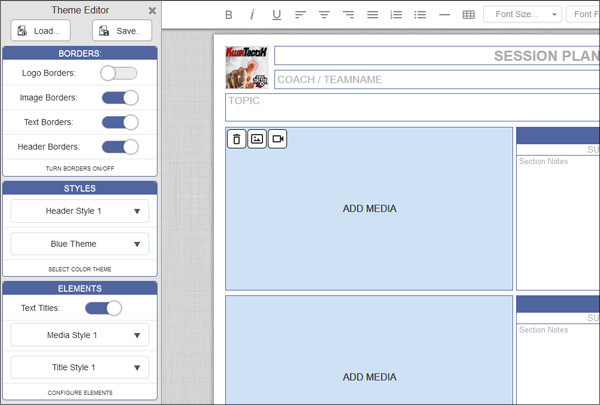600x405 pixels.
Task: Expand the Media Style 1 dropdown
Action: click(80, 335)
